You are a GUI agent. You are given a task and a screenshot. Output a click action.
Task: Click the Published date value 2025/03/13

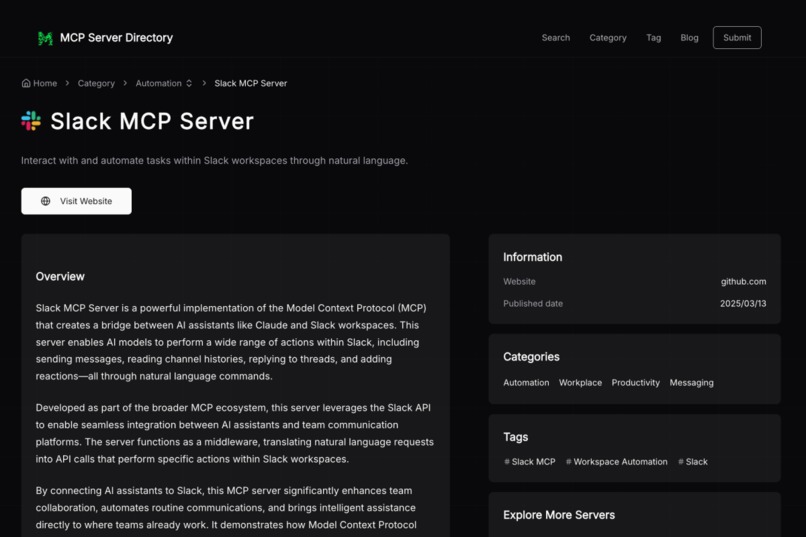743,304
